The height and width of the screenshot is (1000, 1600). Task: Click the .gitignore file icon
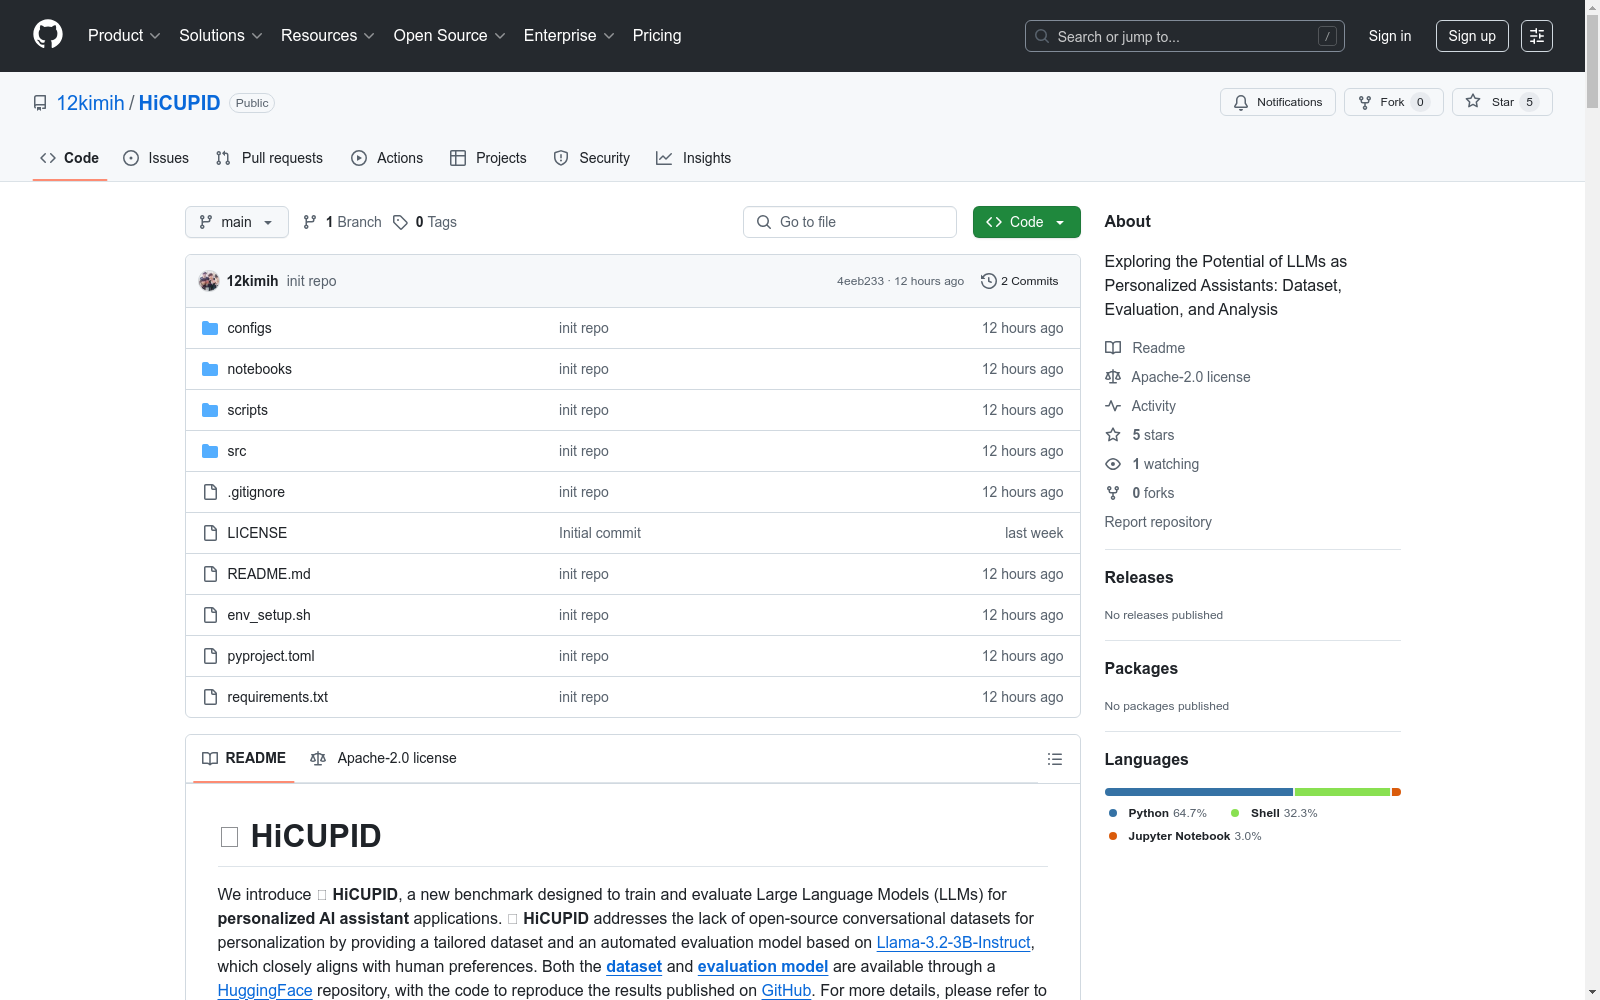210,492
